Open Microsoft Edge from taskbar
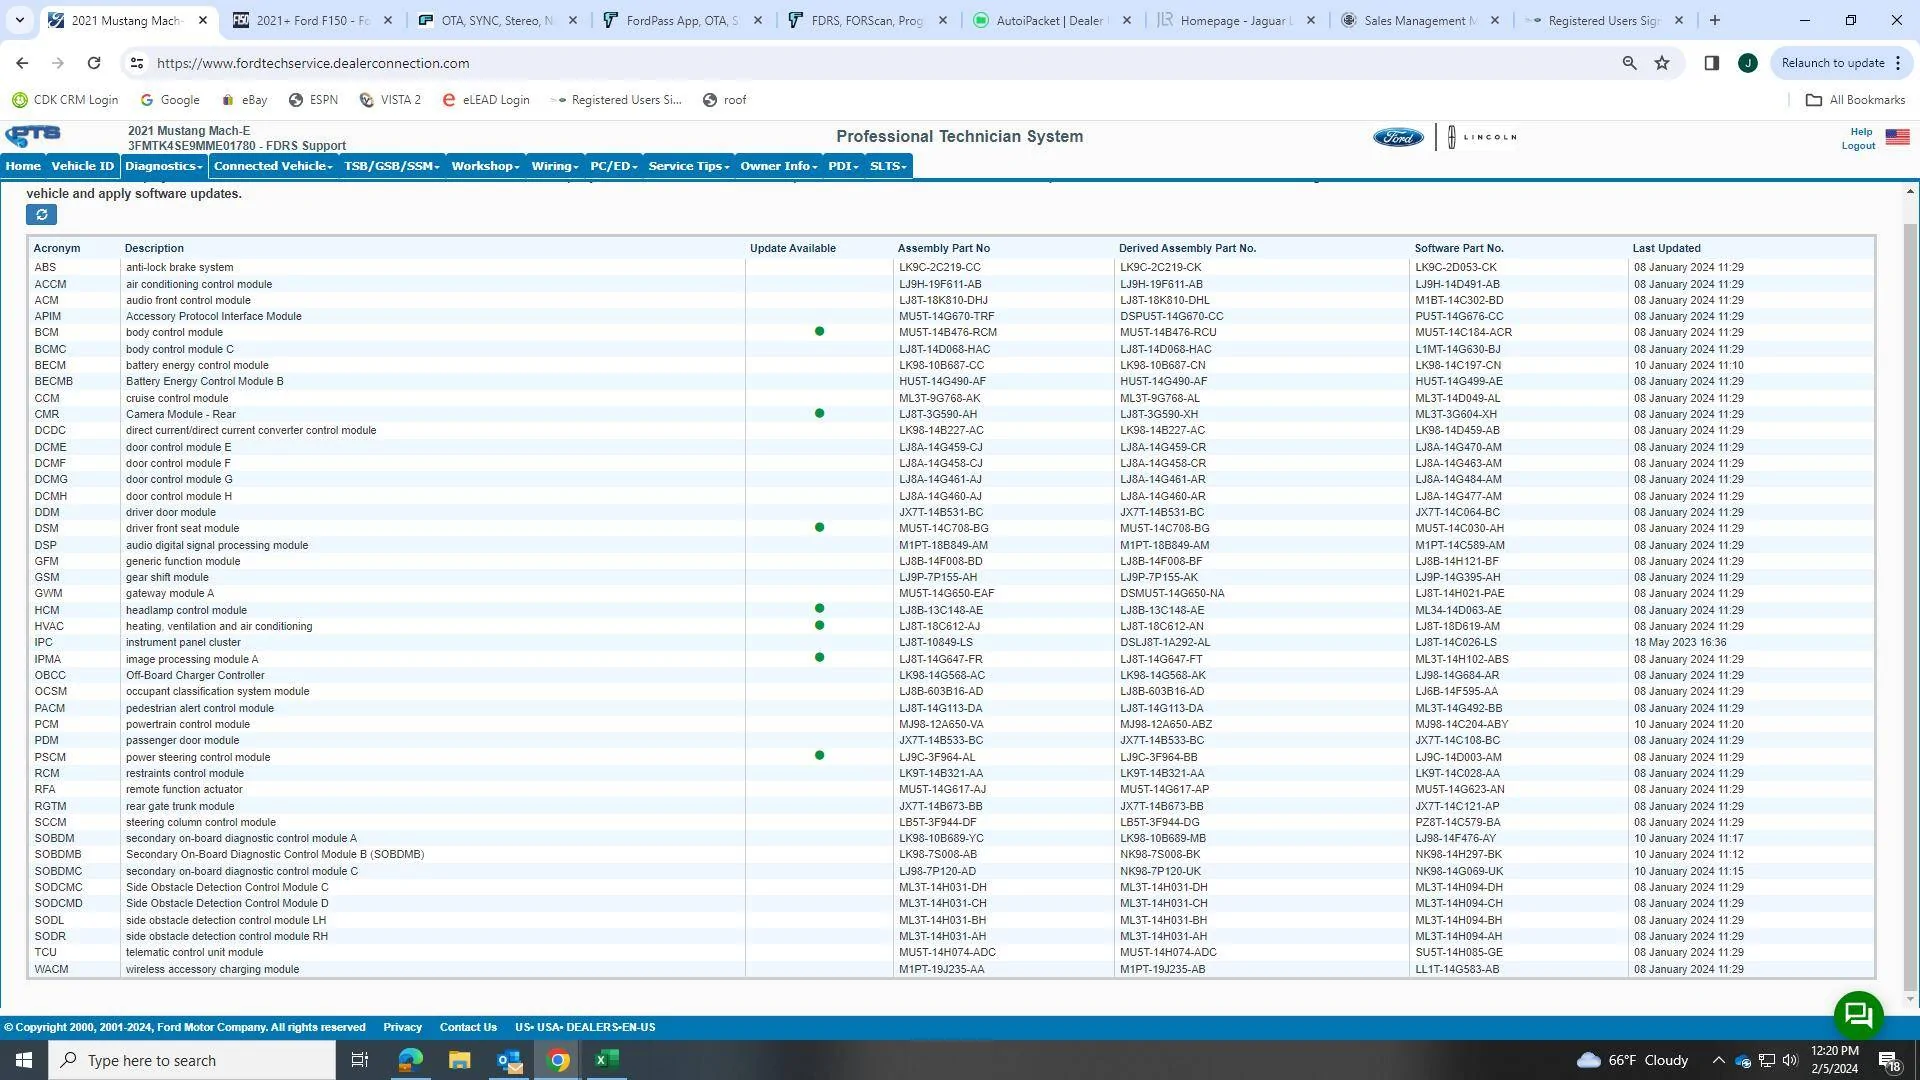 tap(410, 1060)
